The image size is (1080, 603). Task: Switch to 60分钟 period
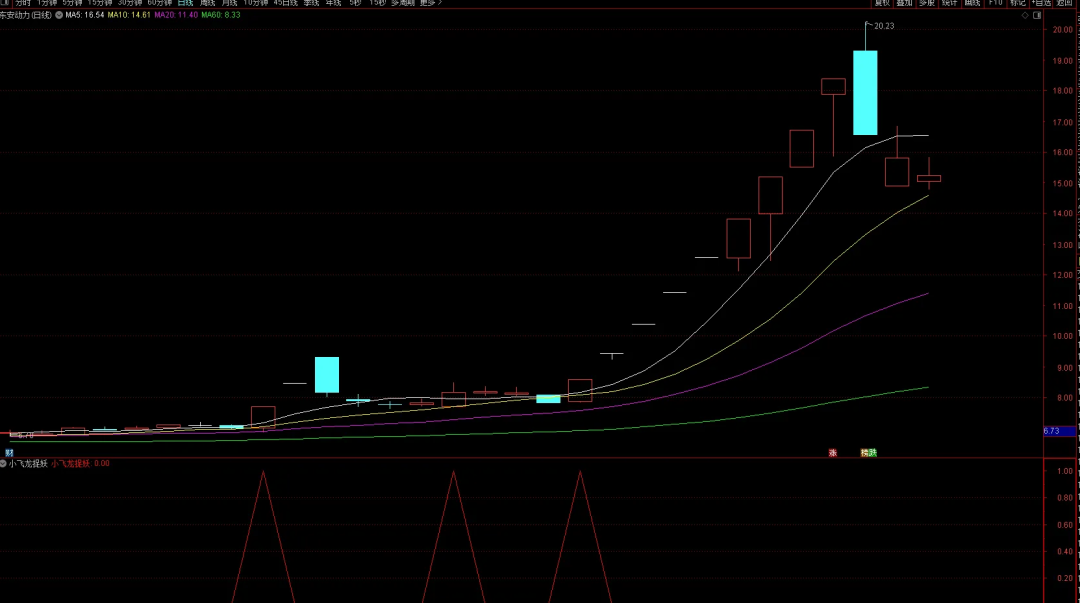click(x=160, y=3)
